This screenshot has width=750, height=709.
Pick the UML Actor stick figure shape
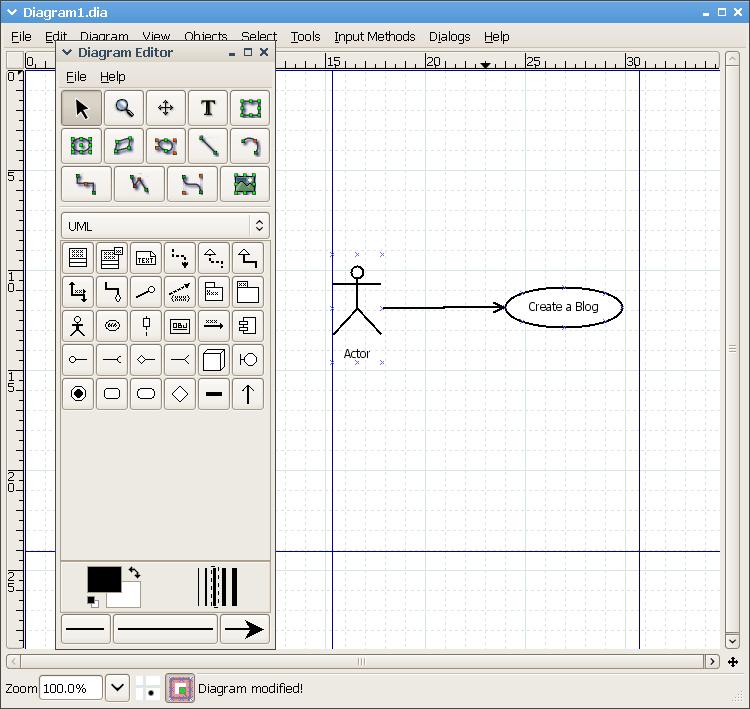point(78,326)
